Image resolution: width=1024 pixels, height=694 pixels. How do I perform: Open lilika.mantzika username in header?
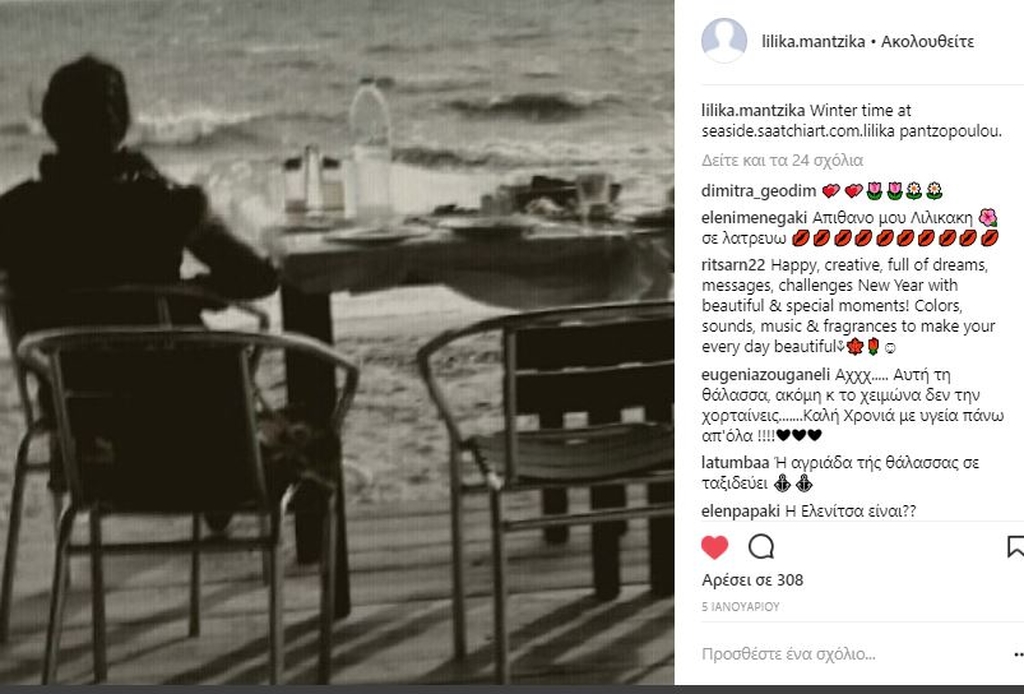(x=813, y=42)
